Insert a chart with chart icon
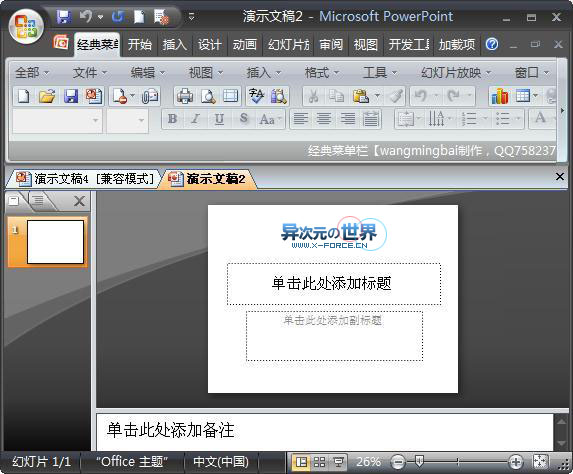This screenshot has height=474, width=573. coord(500,96)
